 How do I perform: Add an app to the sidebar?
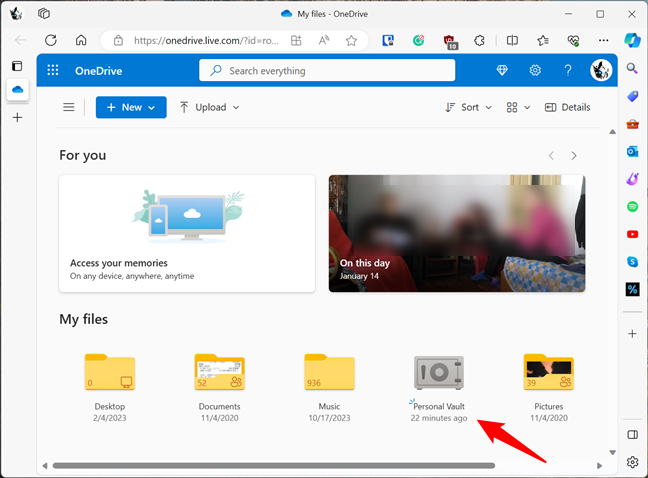click(632, 333)
